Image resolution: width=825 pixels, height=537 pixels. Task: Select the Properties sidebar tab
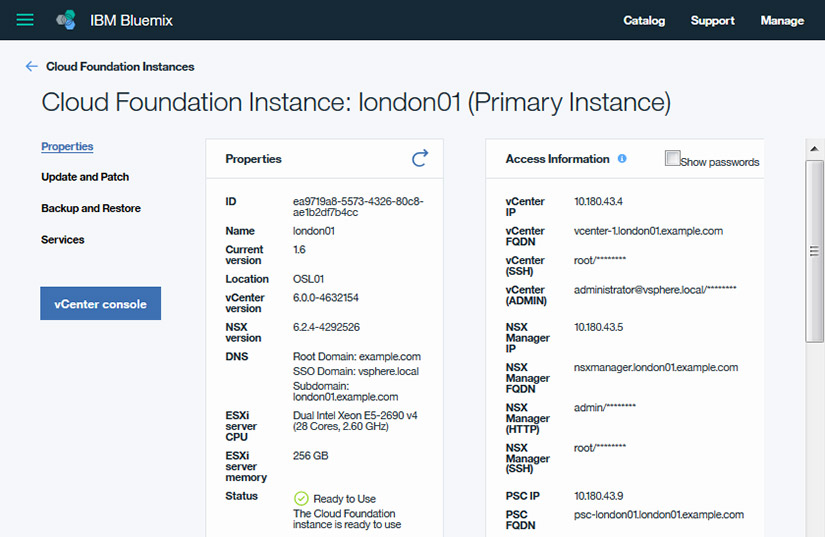tap(67, 146)
